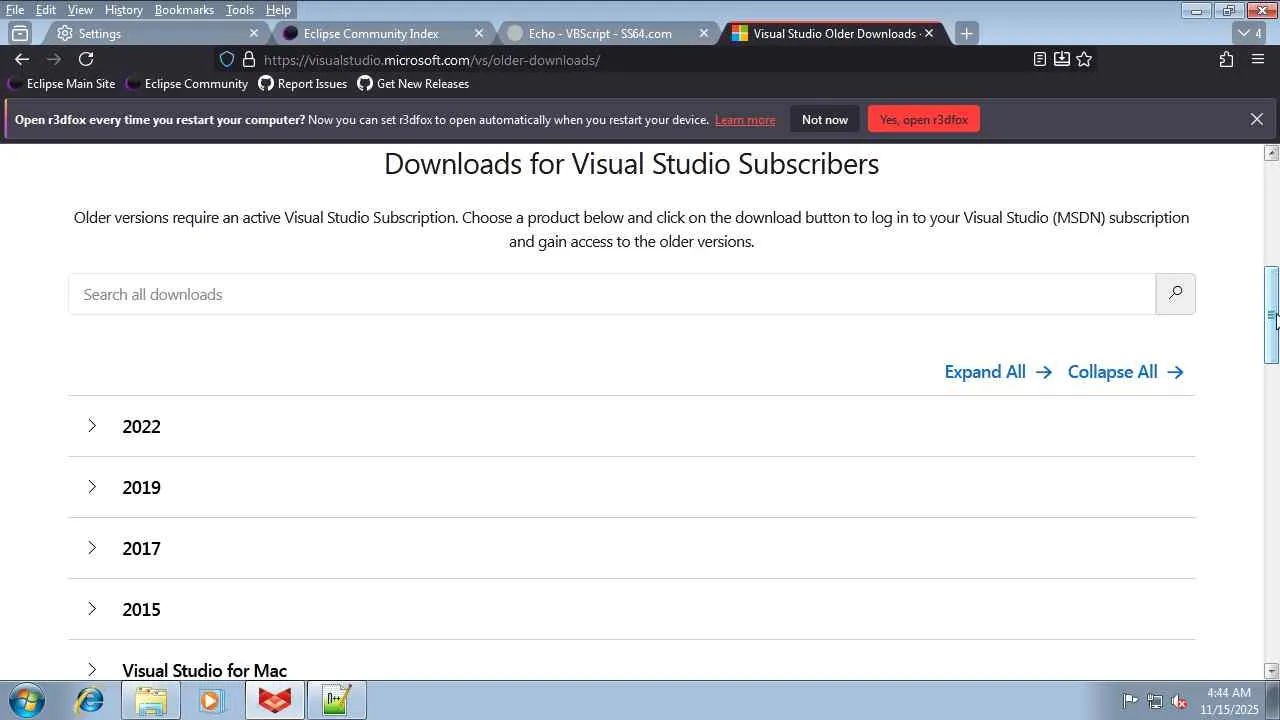The width and height of the screenshot is (1280, 720).
Task: Click Expand All link
Action: (998, 372)
